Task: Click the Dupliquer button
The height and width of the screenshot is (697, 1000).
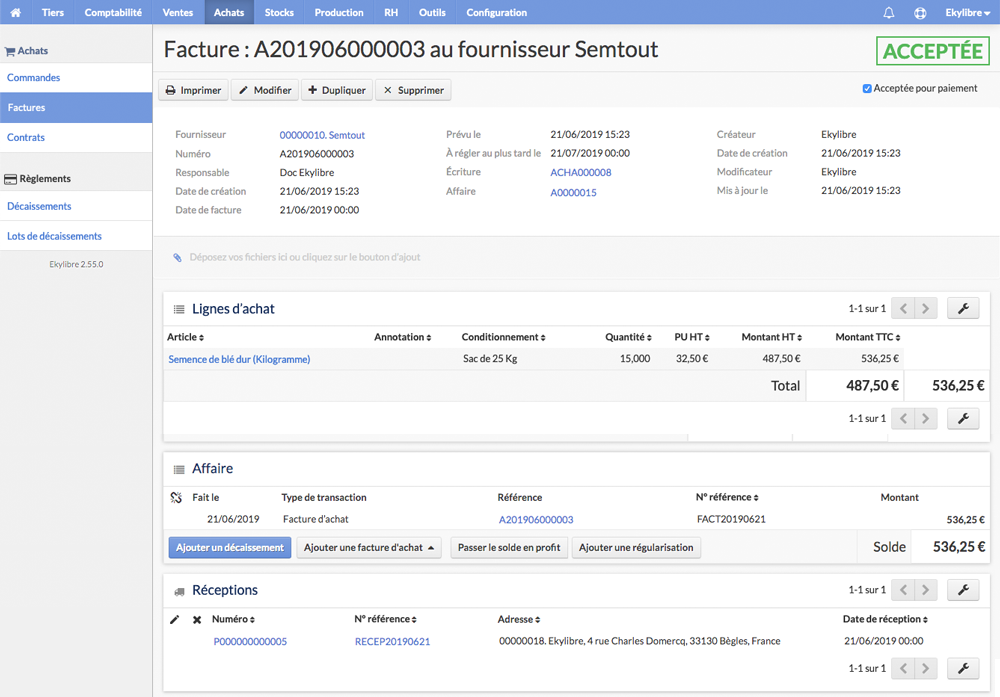Action: pyautogui.click(x=337, y=91)
